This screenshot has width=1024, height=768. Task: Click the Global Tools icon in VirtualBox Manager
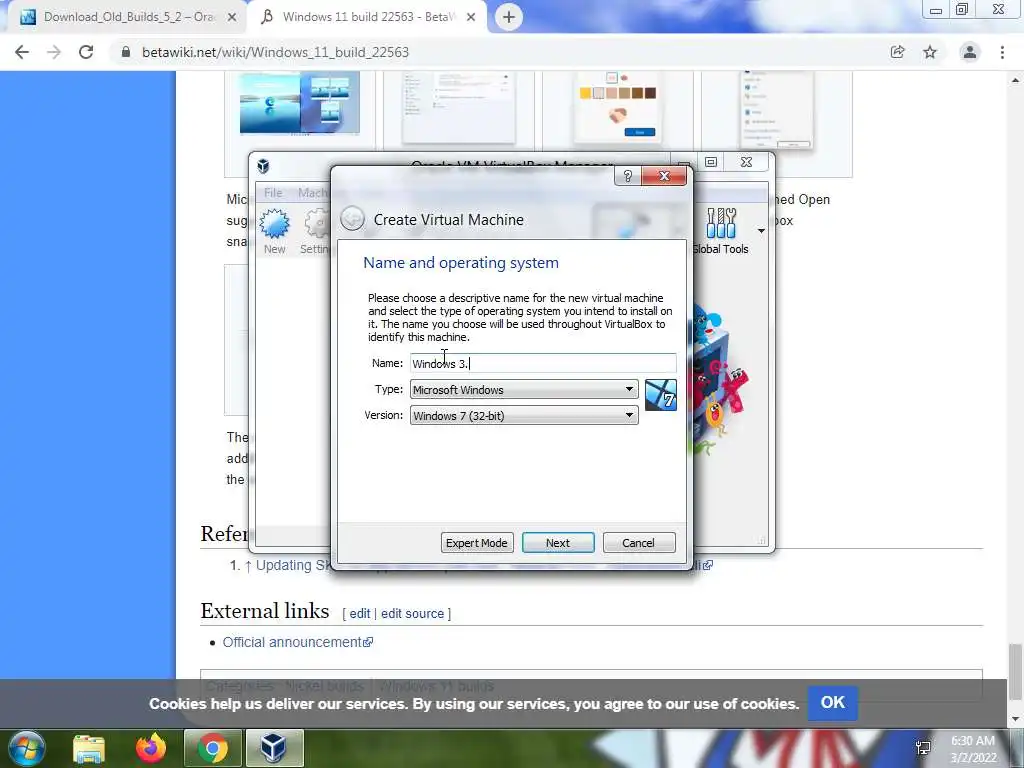pyautogui.click(x=721, y=232)
